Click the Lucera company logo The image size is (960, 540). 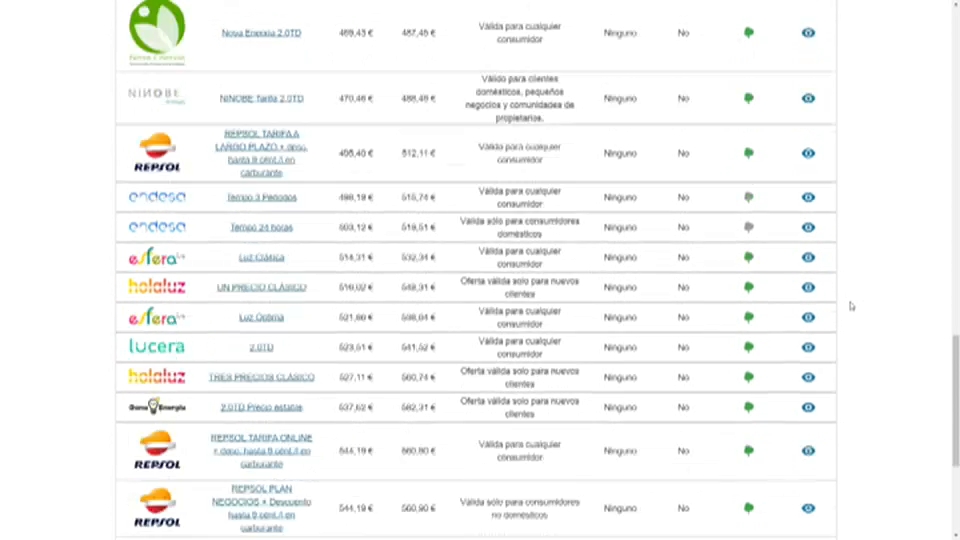click(157, 347)
